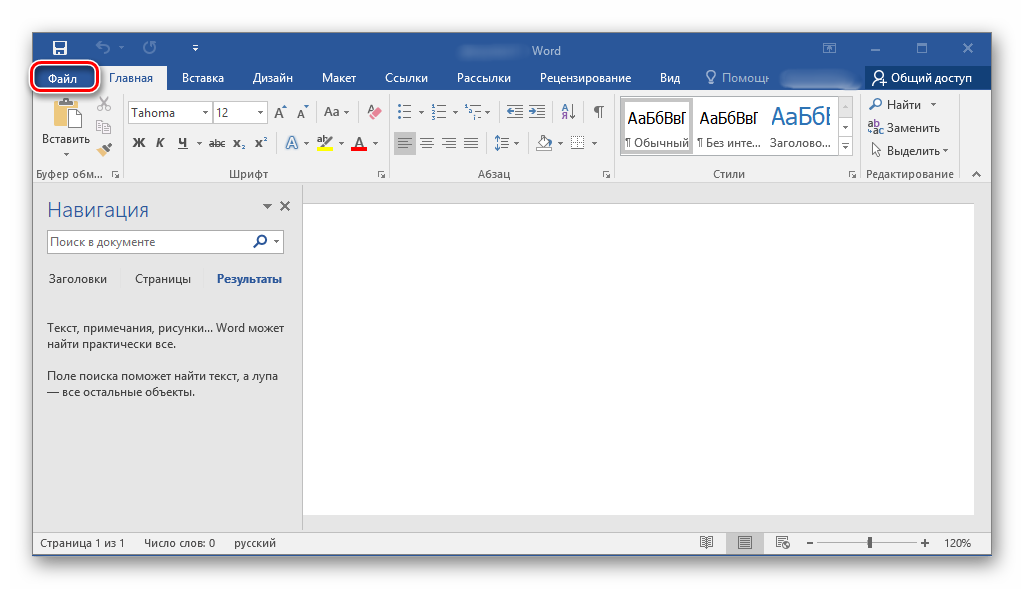The width and height of the screenshot is (1024, 589).
Task: Click the Save floppy disk icon
Action: click(59, 48)
